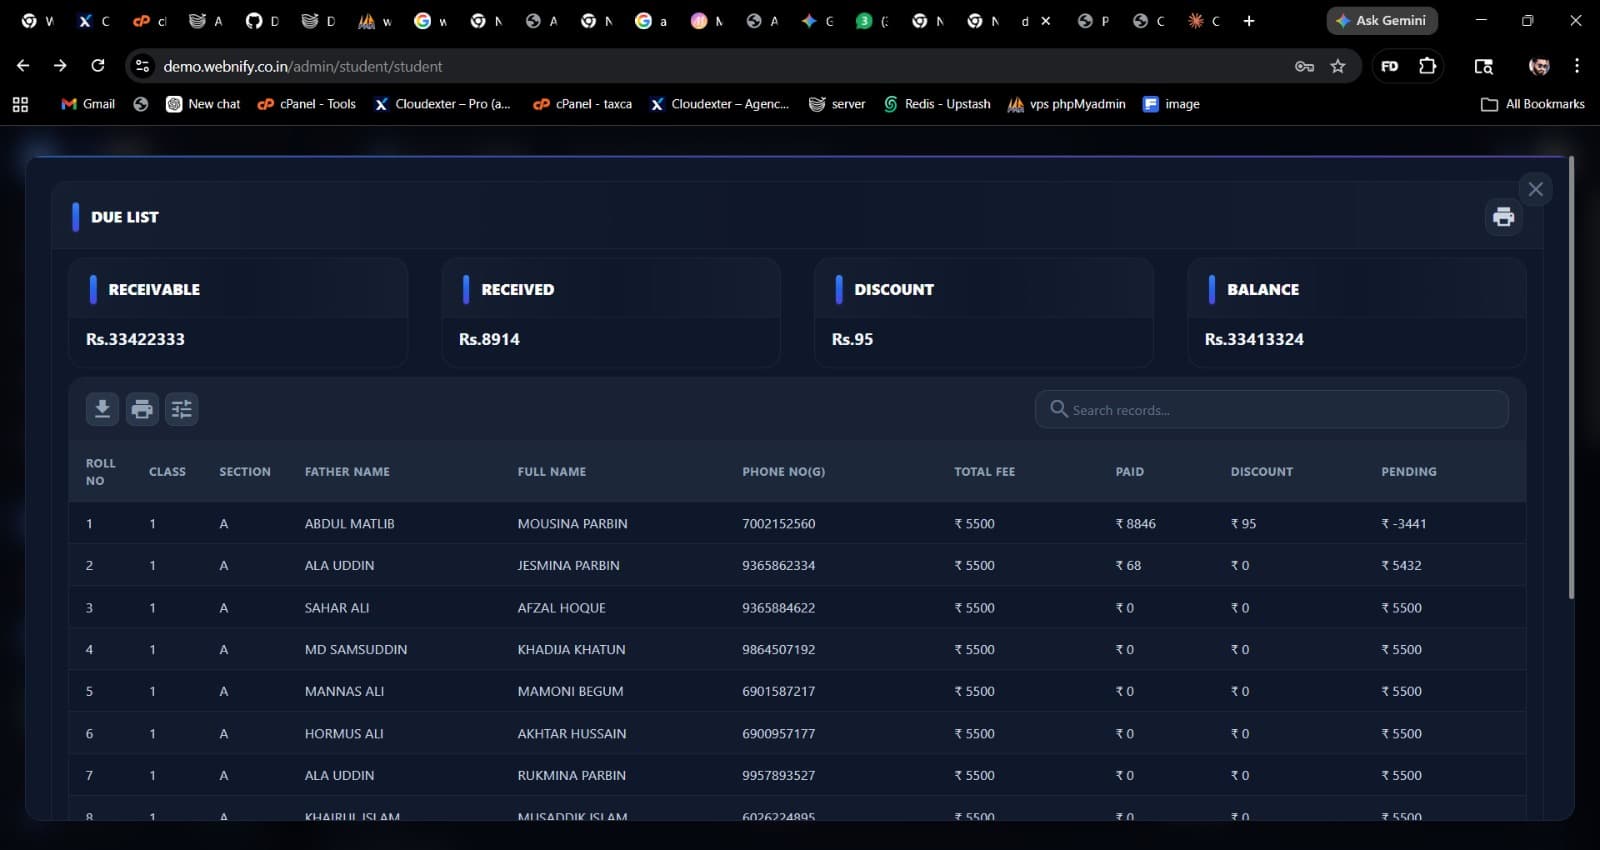Click the modal vertical scrollbar
This screenshot has height=850, width=1600.
[x=1571, y=380]
